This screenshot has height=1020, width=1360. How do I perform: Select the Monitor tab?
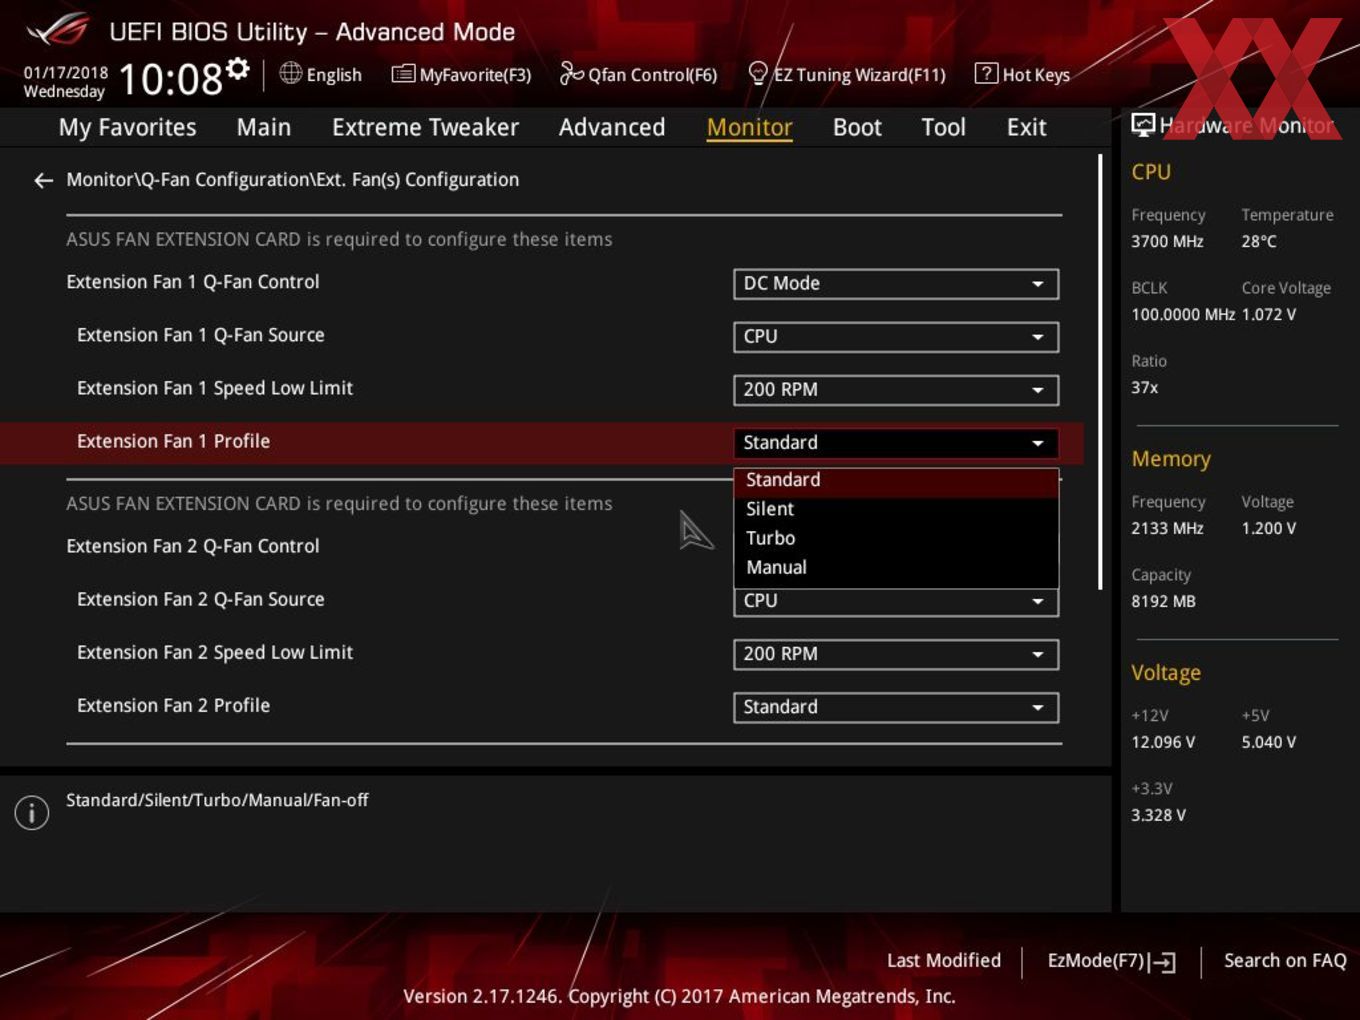tap(750, 127)
